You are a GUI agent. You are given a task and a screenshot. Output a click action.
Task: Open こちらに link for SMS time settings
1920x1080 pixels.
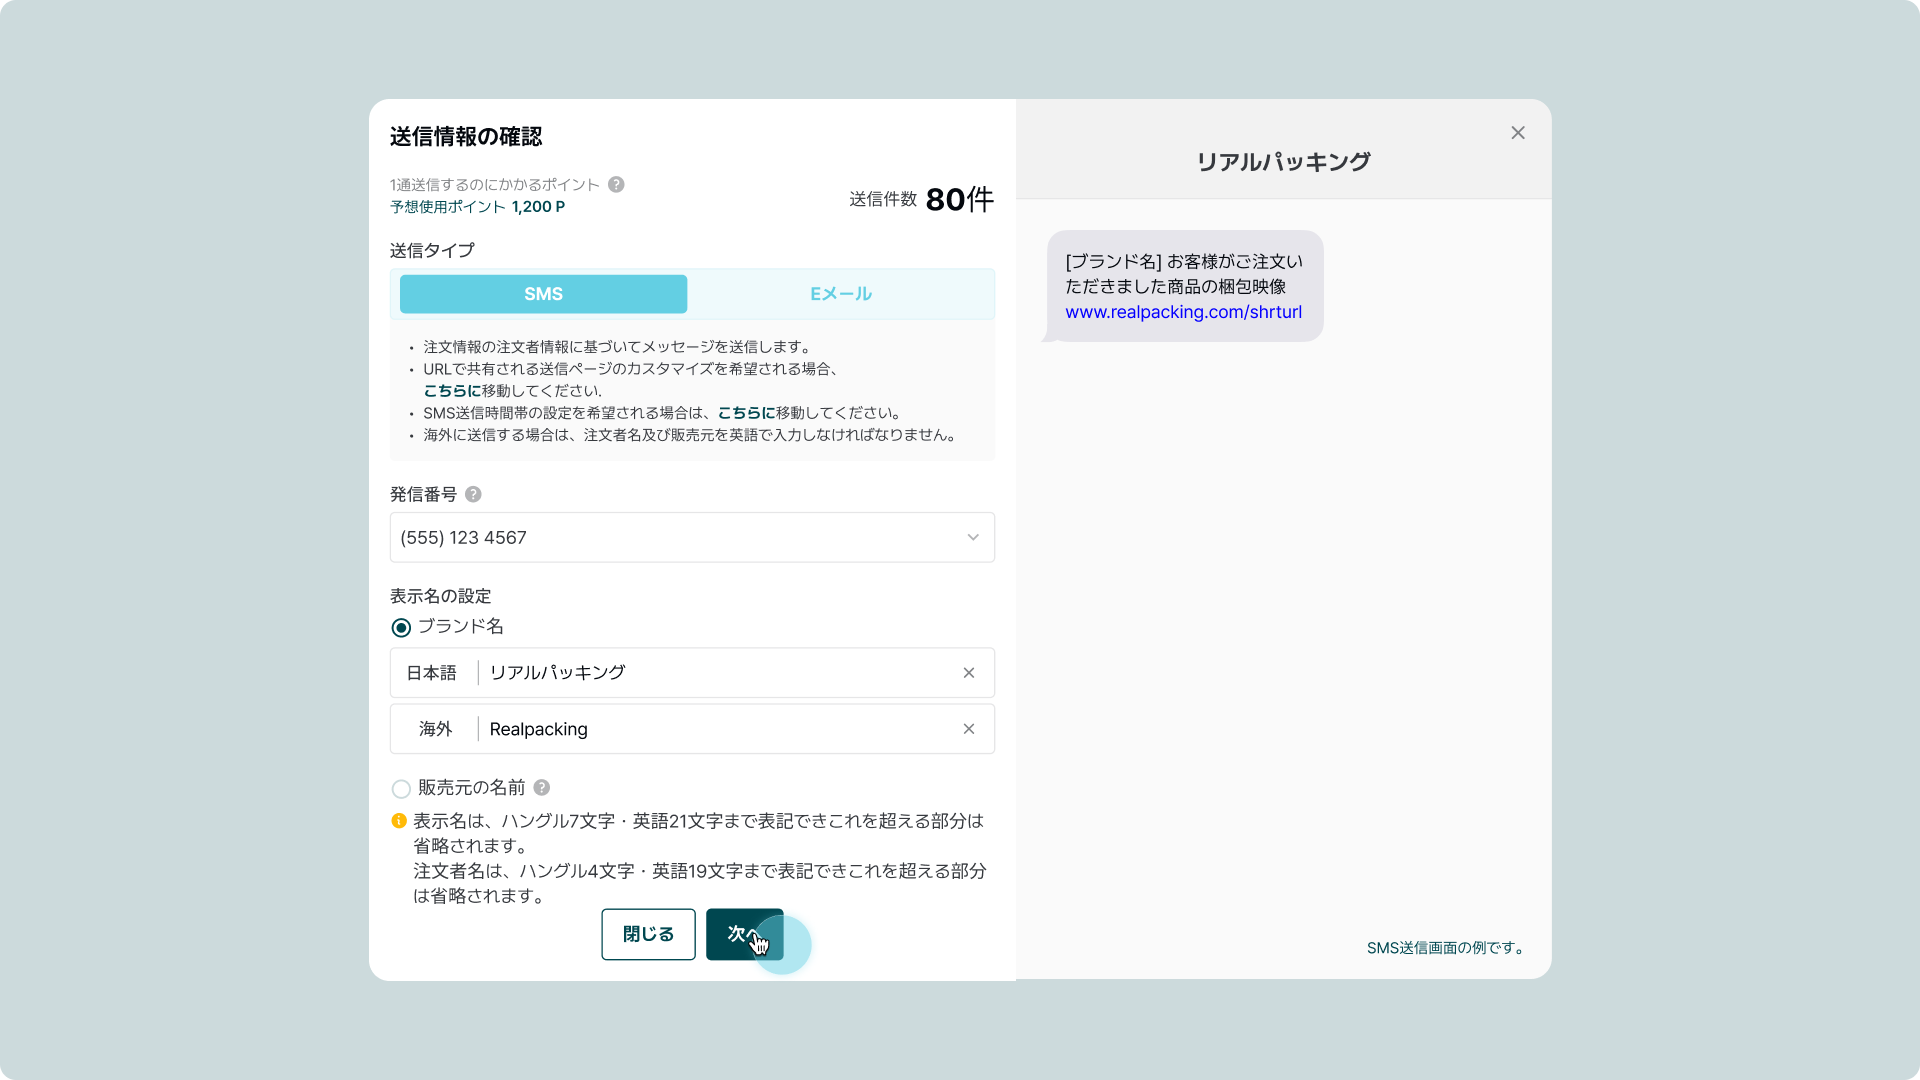coord(745,413)
